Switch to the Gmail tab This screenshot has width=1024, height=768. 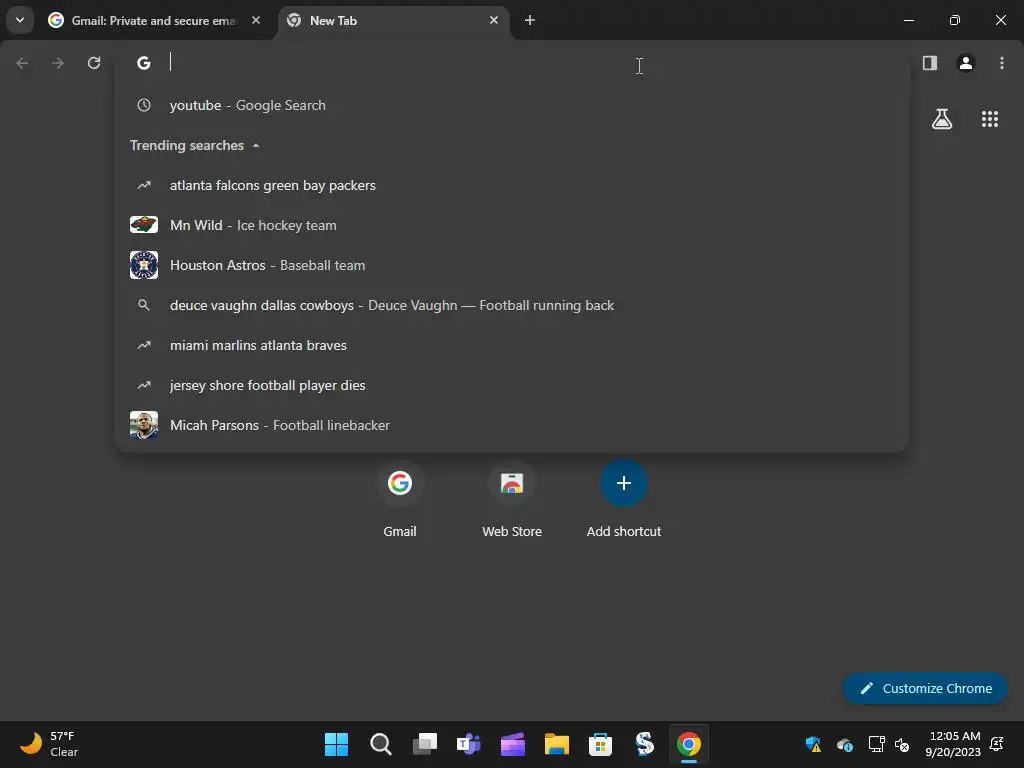tap(155, 21)
